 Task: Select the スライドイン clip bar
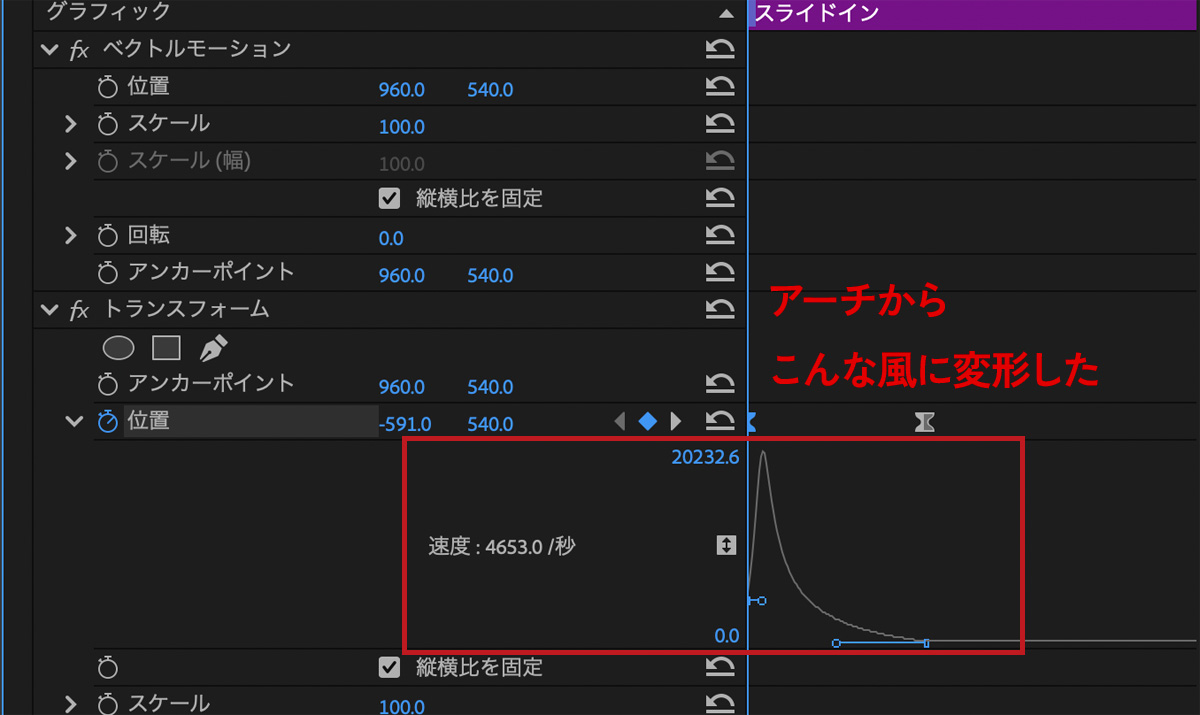click(972, 14)
